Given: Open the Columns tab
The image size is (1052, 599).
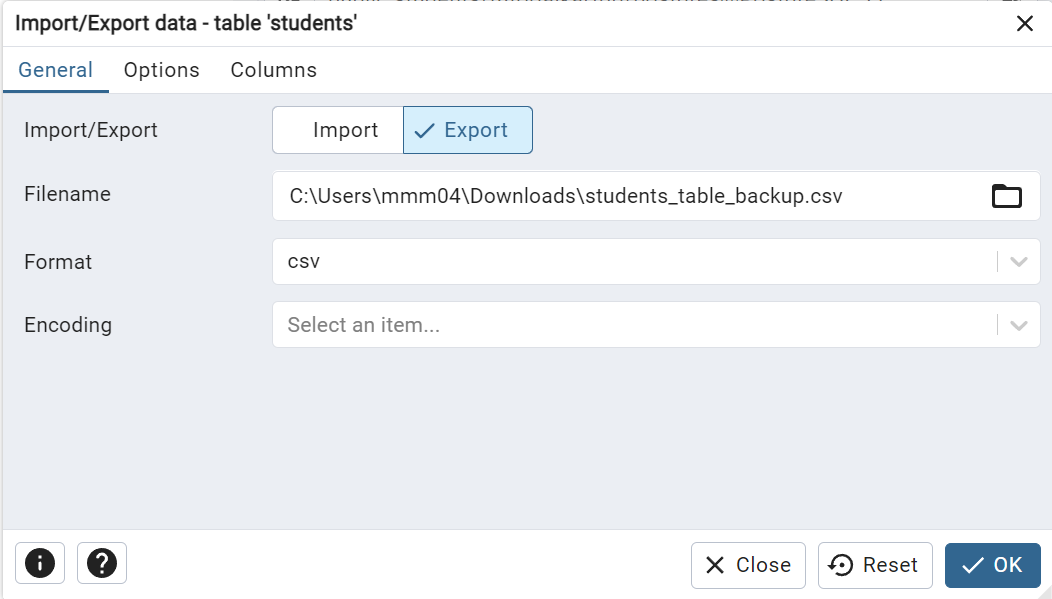Looking at the screenshot, I should pos(273,70).
